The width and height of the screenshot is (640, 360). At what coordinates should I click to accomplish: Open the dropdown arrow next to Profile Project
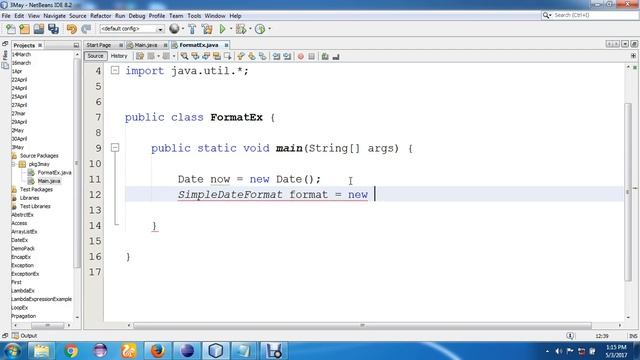pos(269,29)
